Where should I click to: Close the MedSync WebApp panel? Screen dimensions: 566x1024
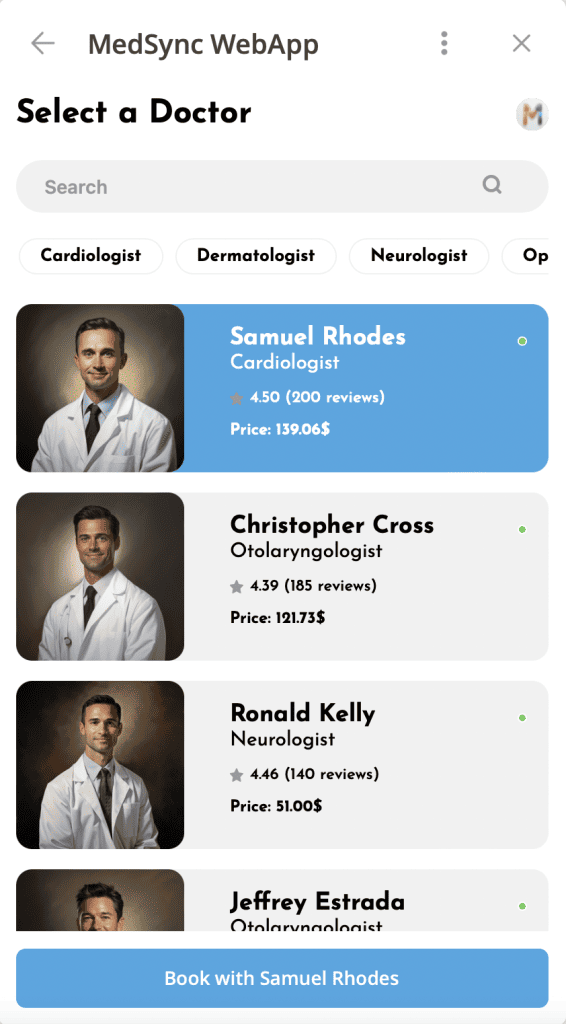coord(521,43)
